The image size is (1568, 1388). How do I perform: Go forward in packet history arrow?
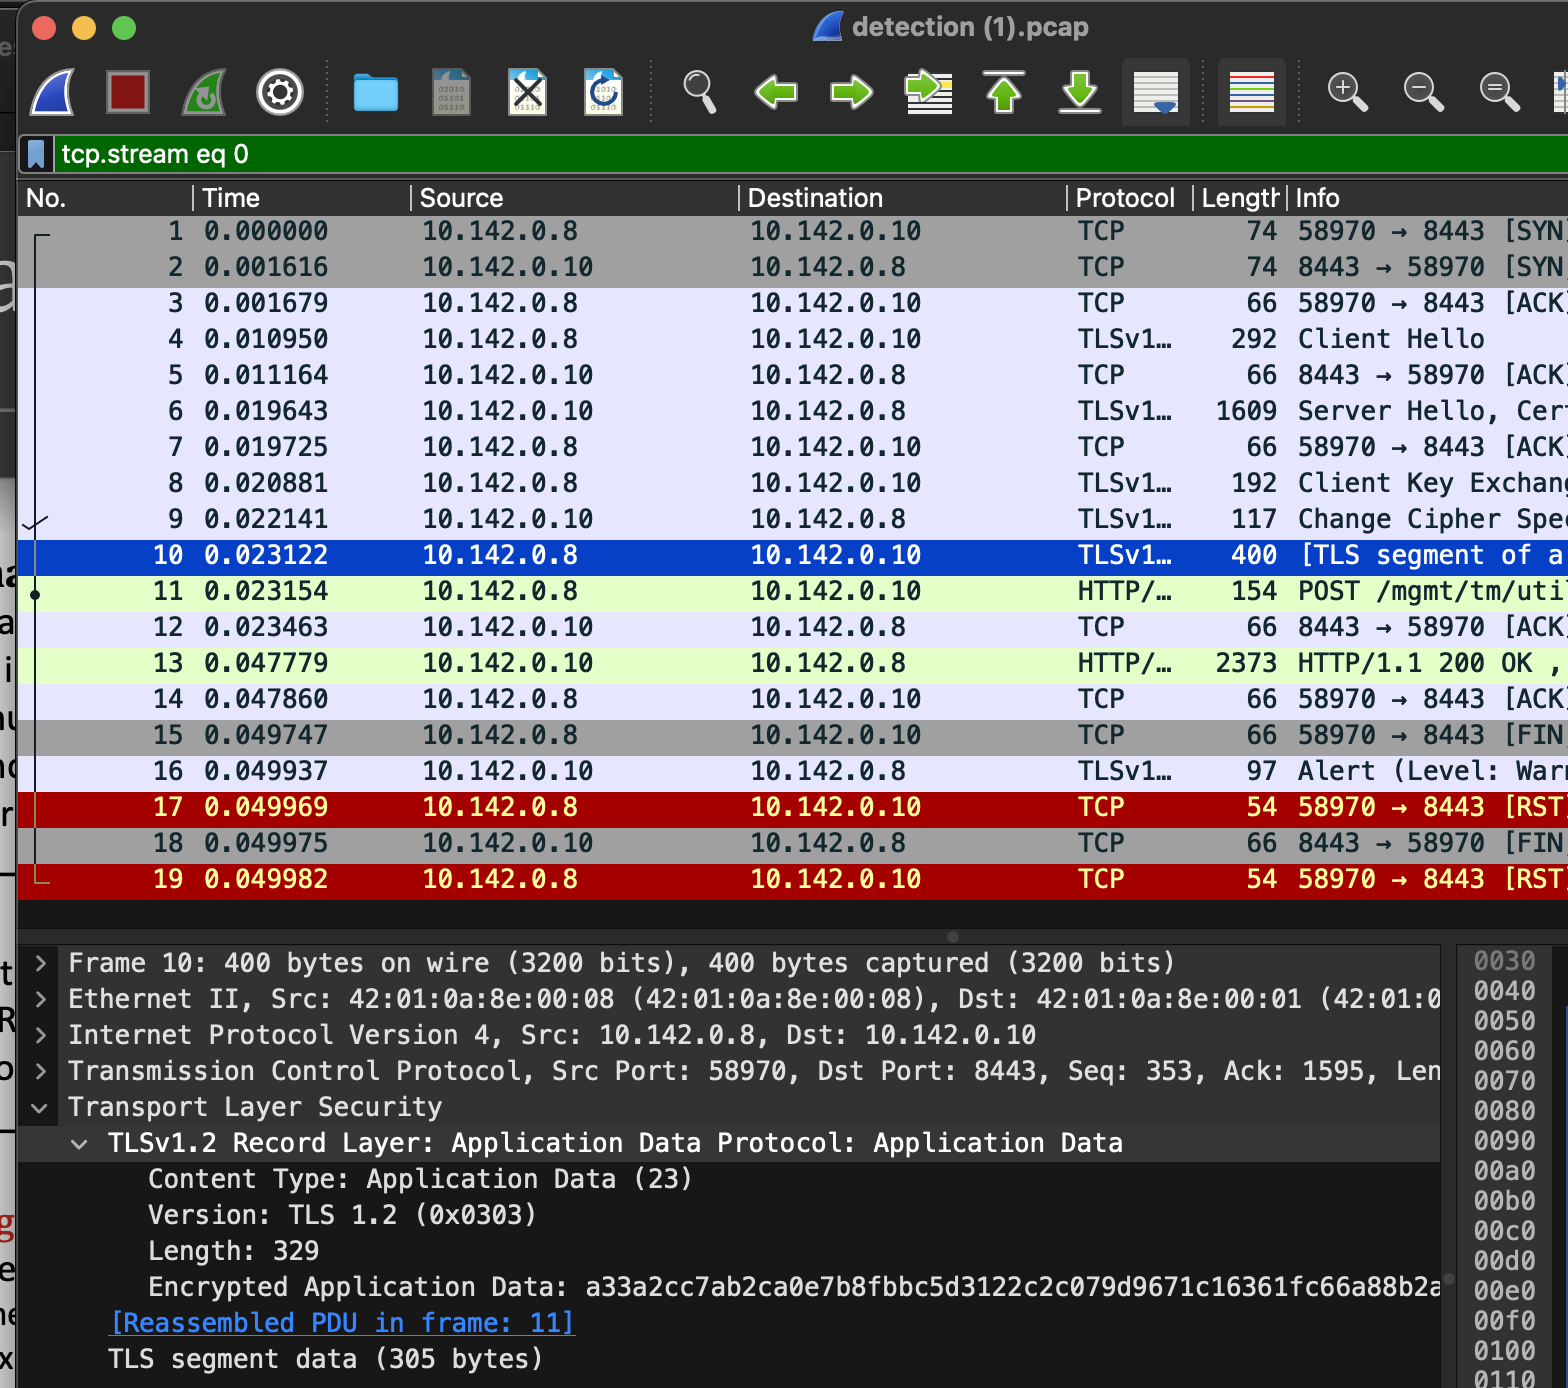[x=852, y=93]
